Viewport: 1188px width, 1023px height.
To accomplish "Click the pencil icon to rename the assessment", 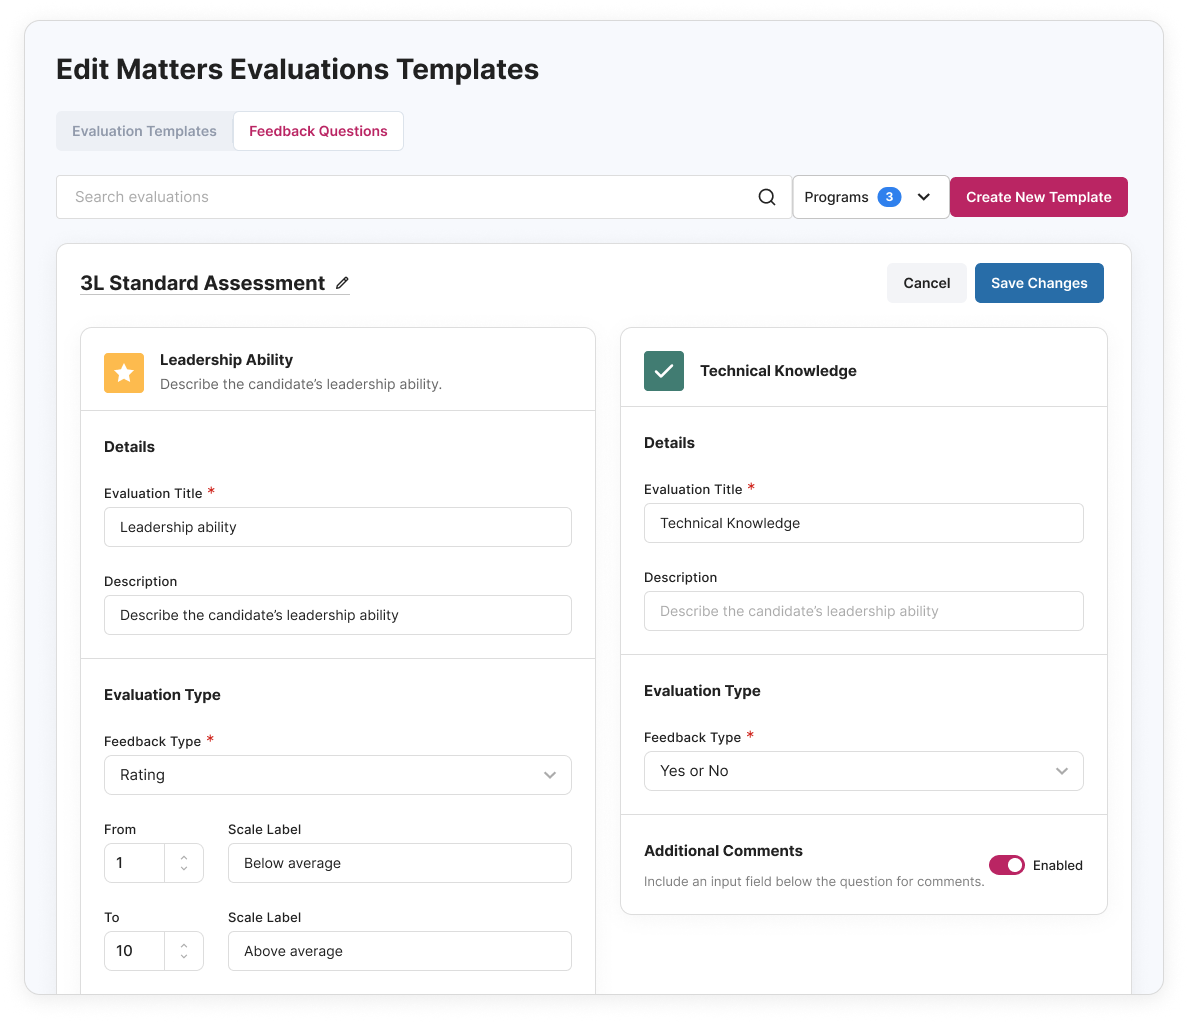I will pos(341,283).
